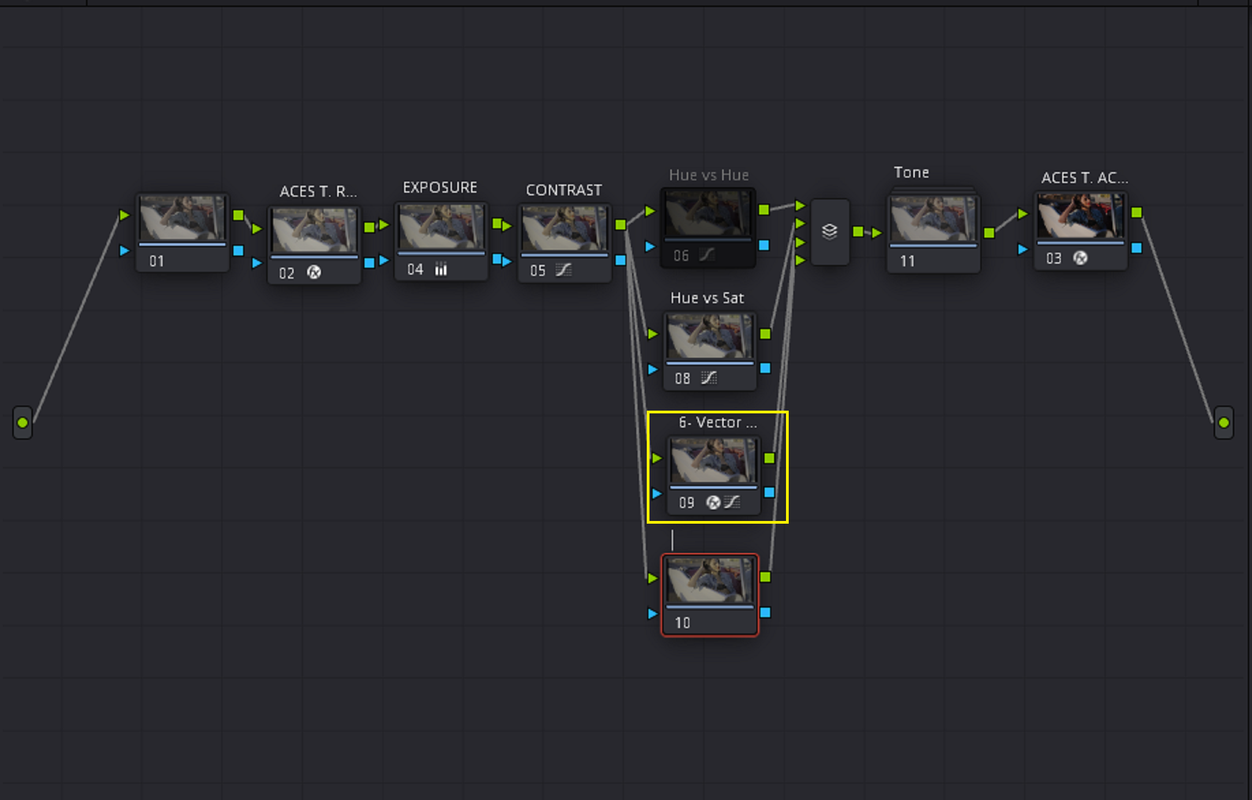Image resolution: width=1252 pixels, height=800 pixels.
Task: Click blue key input of node 02
Action: click(257, 263)
